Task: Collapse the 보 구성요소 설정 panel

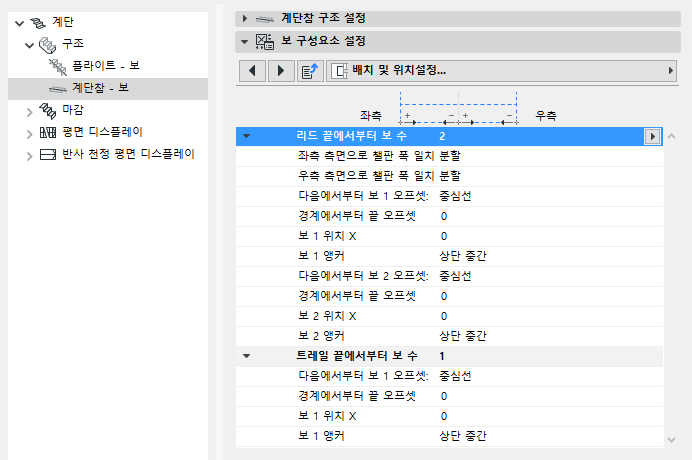Action: point(244,41)
